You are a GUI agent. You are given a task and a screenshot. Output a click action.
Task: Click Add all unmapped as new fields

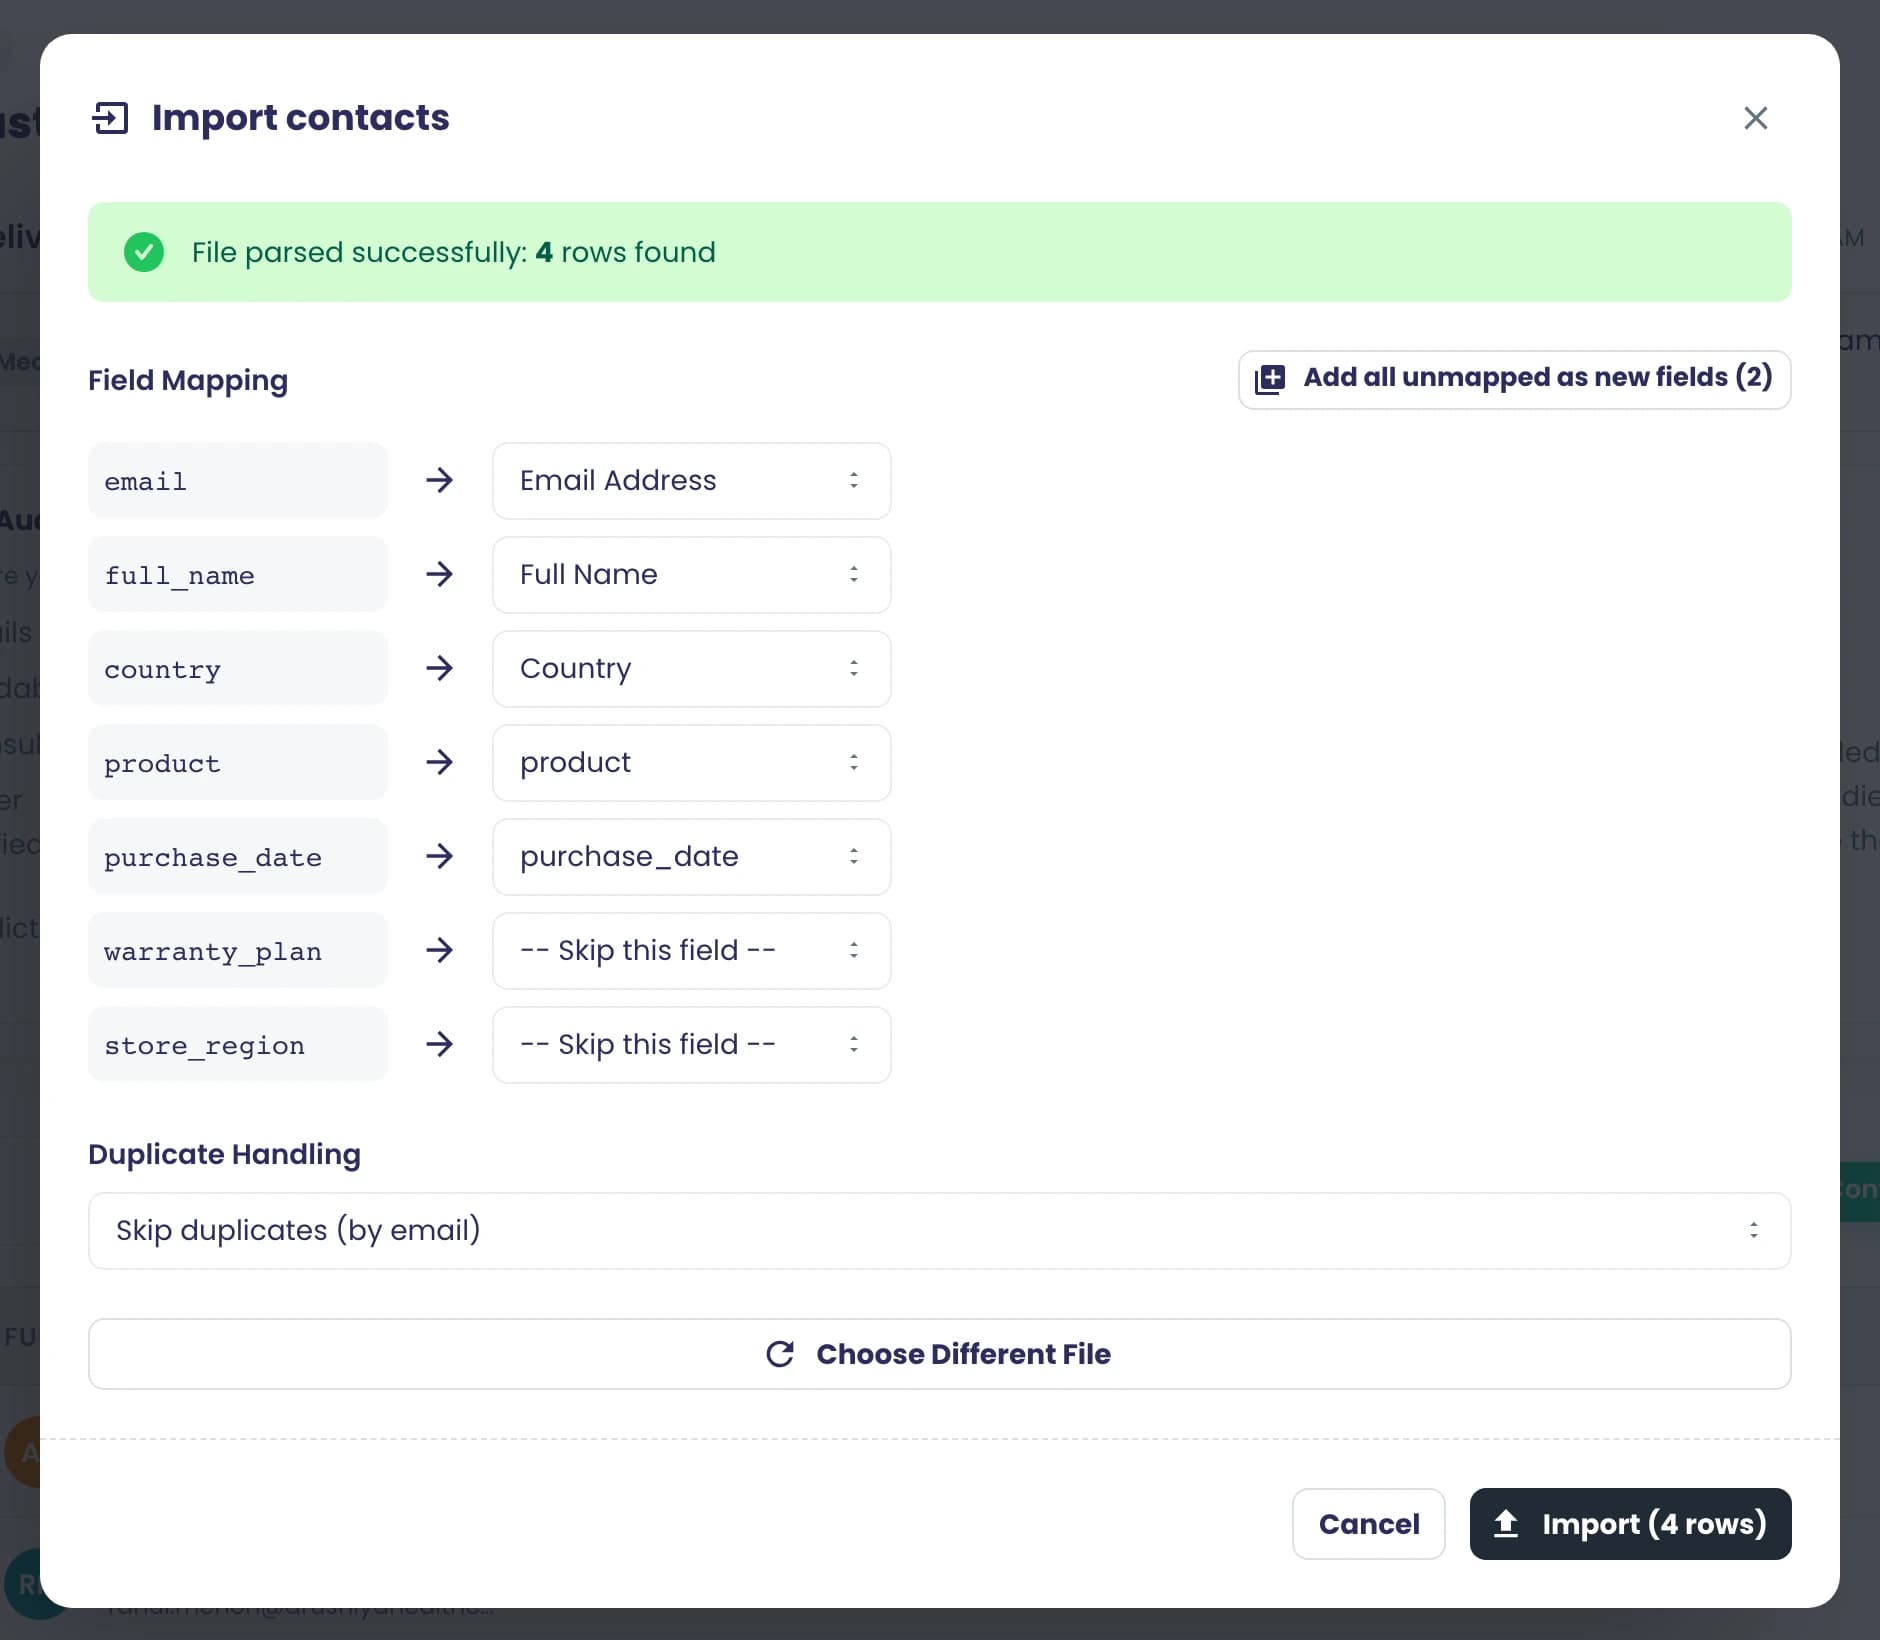coord(1514,379)
